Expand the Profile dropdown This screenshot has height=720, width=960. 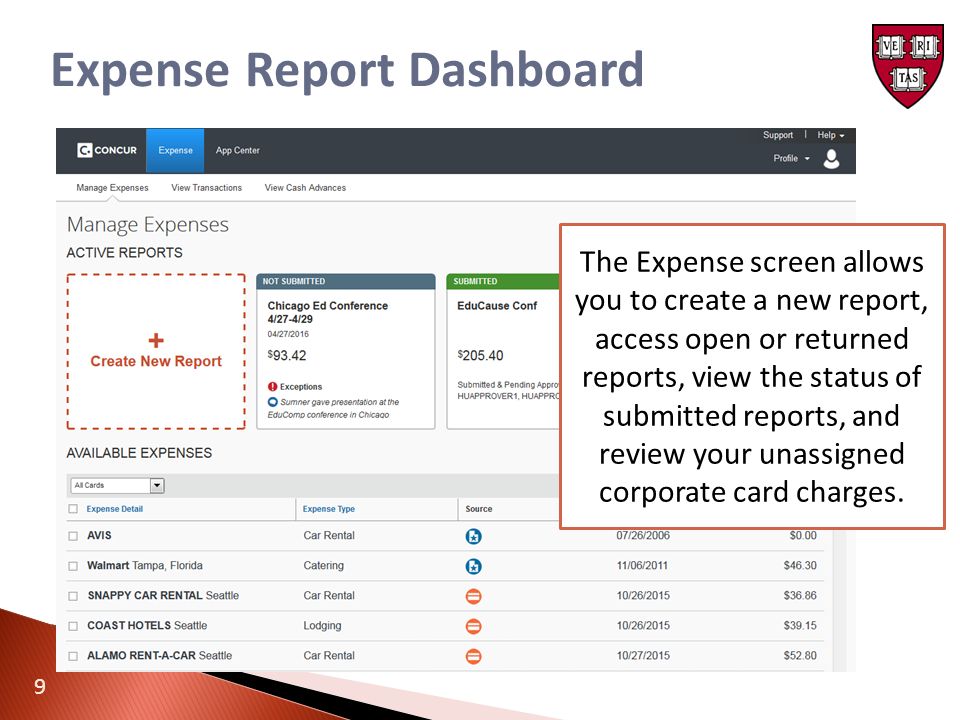(x=791, y=158)
